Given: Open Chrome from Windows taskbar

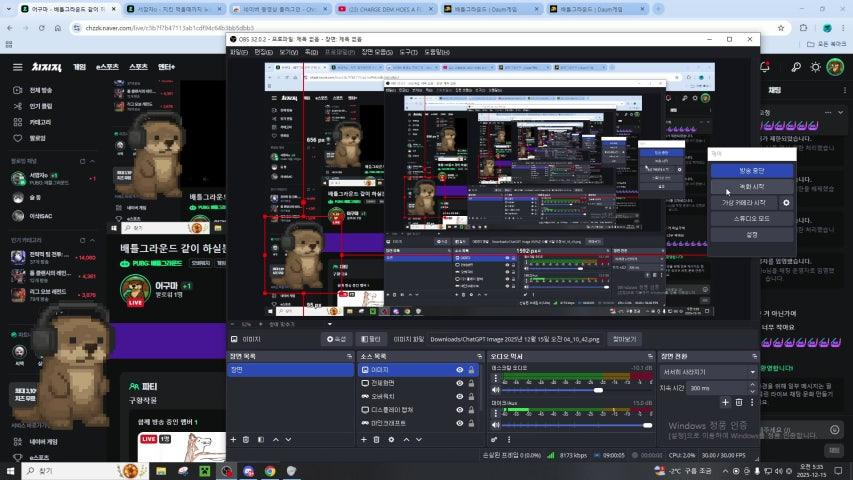Looking at the screenshot, I should (x=270, y=471).
